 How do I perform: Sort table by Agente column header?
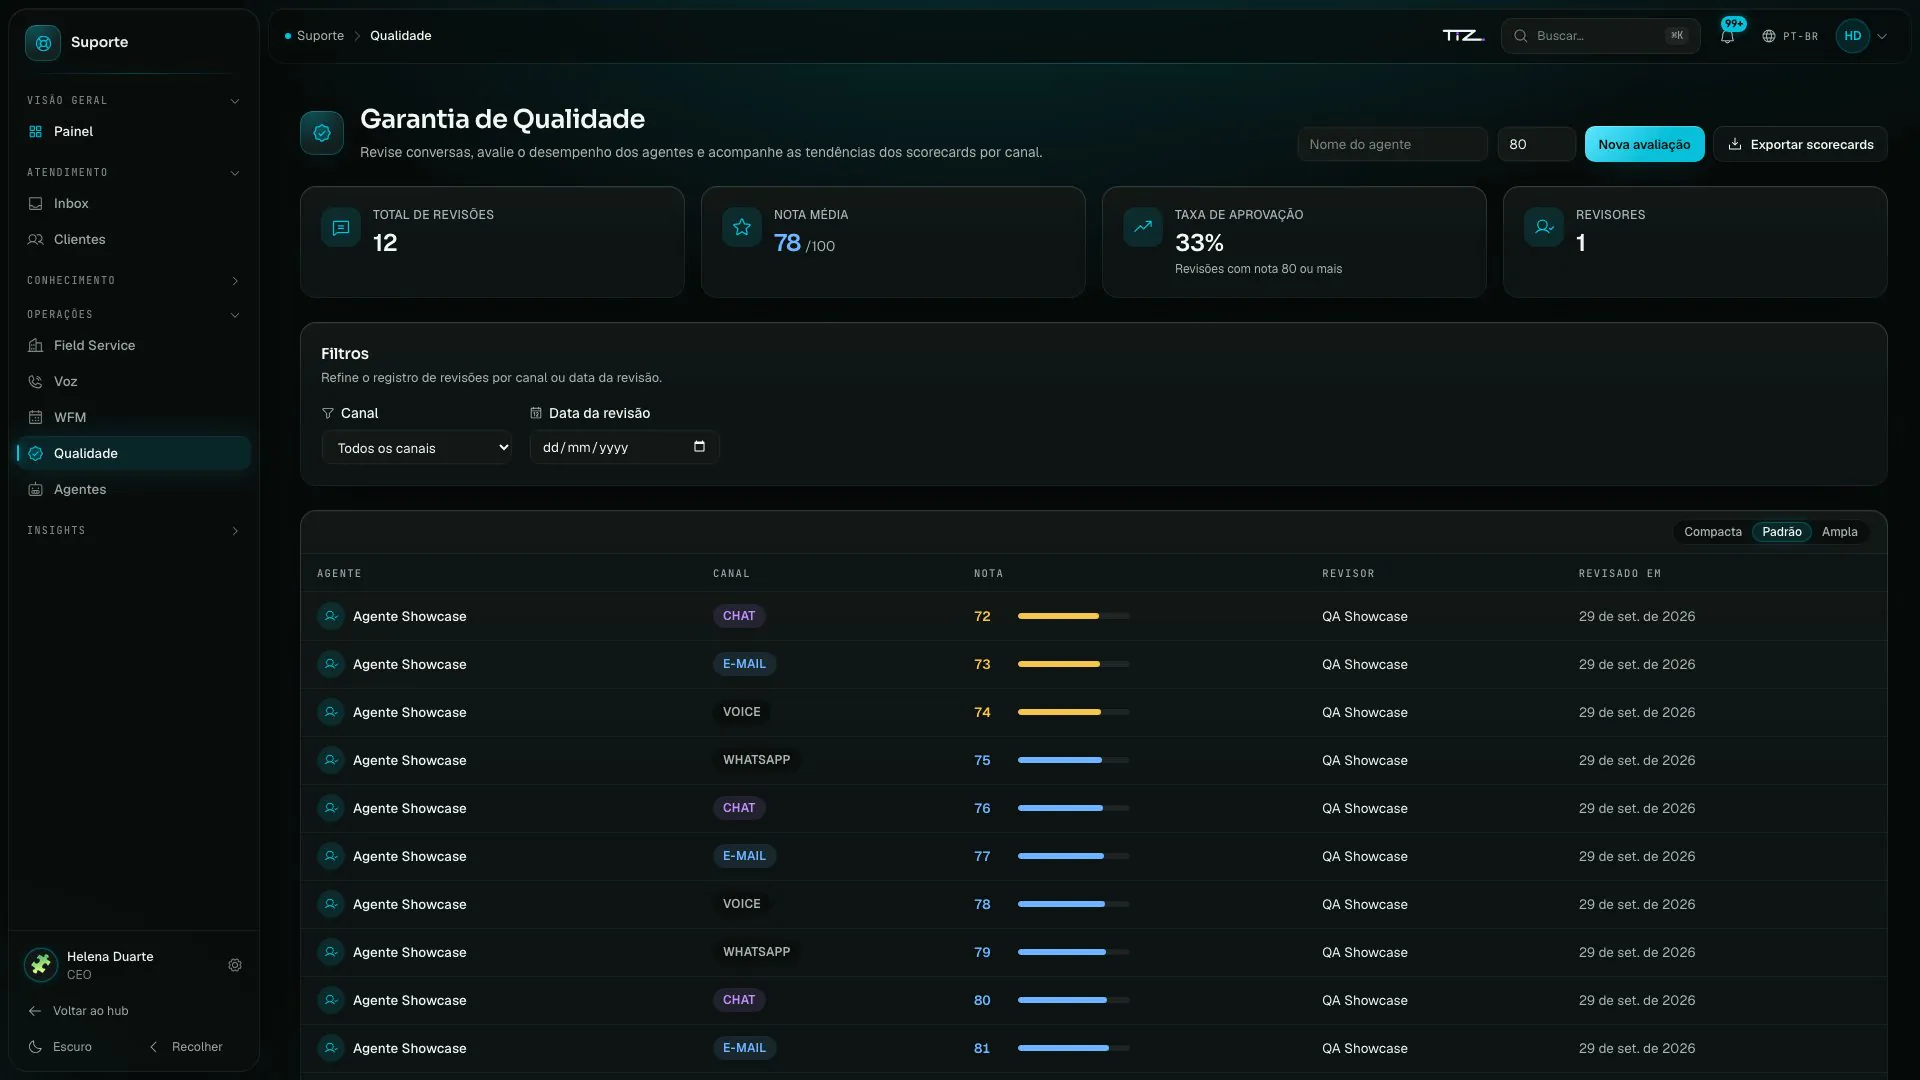(x=339, y=574)
